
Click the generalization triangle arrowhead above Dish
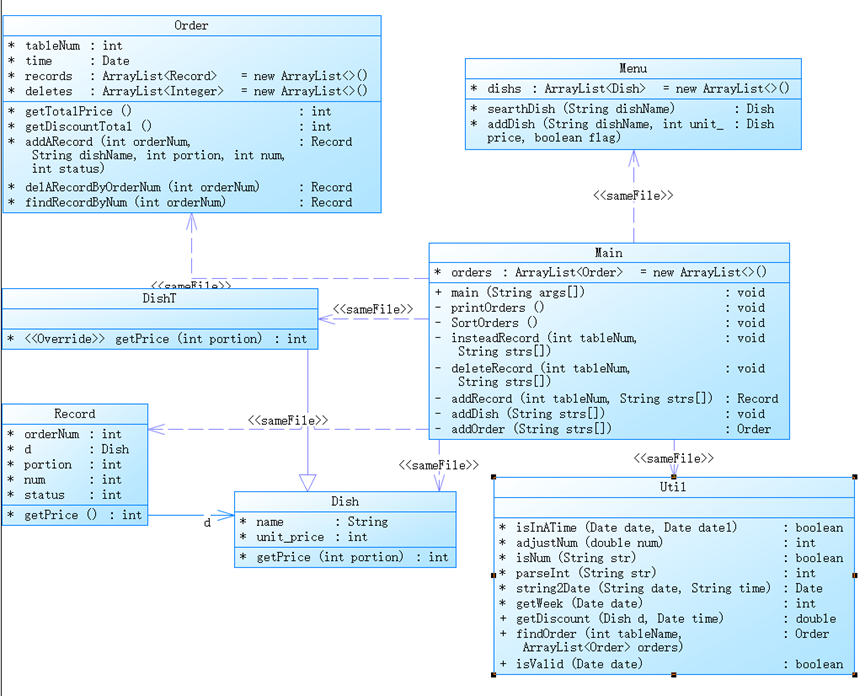pyautogui.click(x=307, y=483)
